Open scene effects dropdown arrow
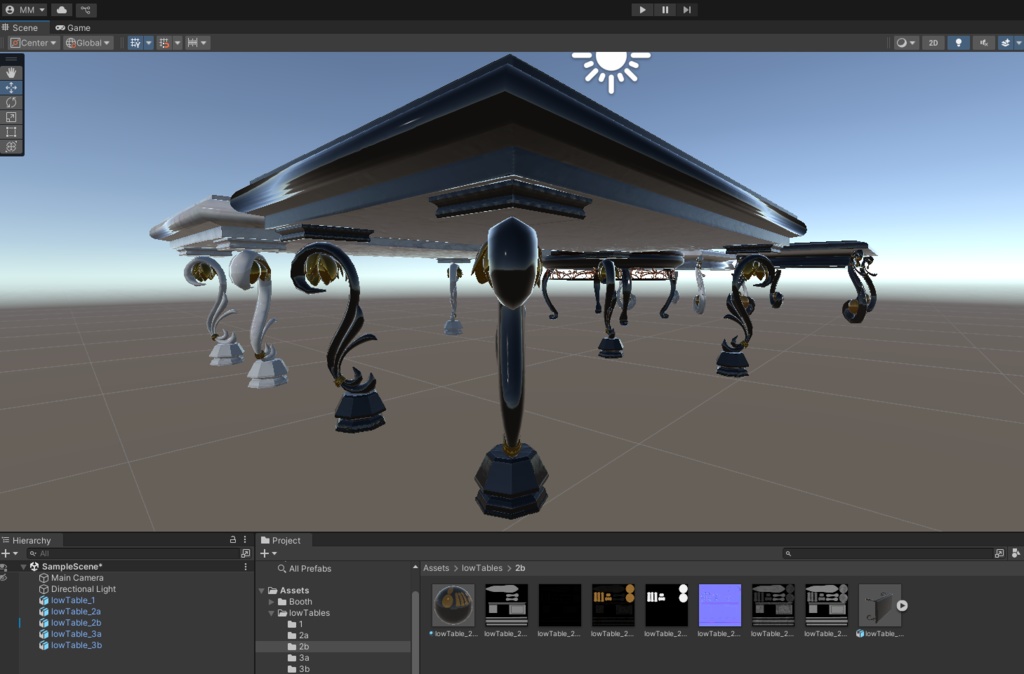The image size is (1024, 674). coord(1018,43)
